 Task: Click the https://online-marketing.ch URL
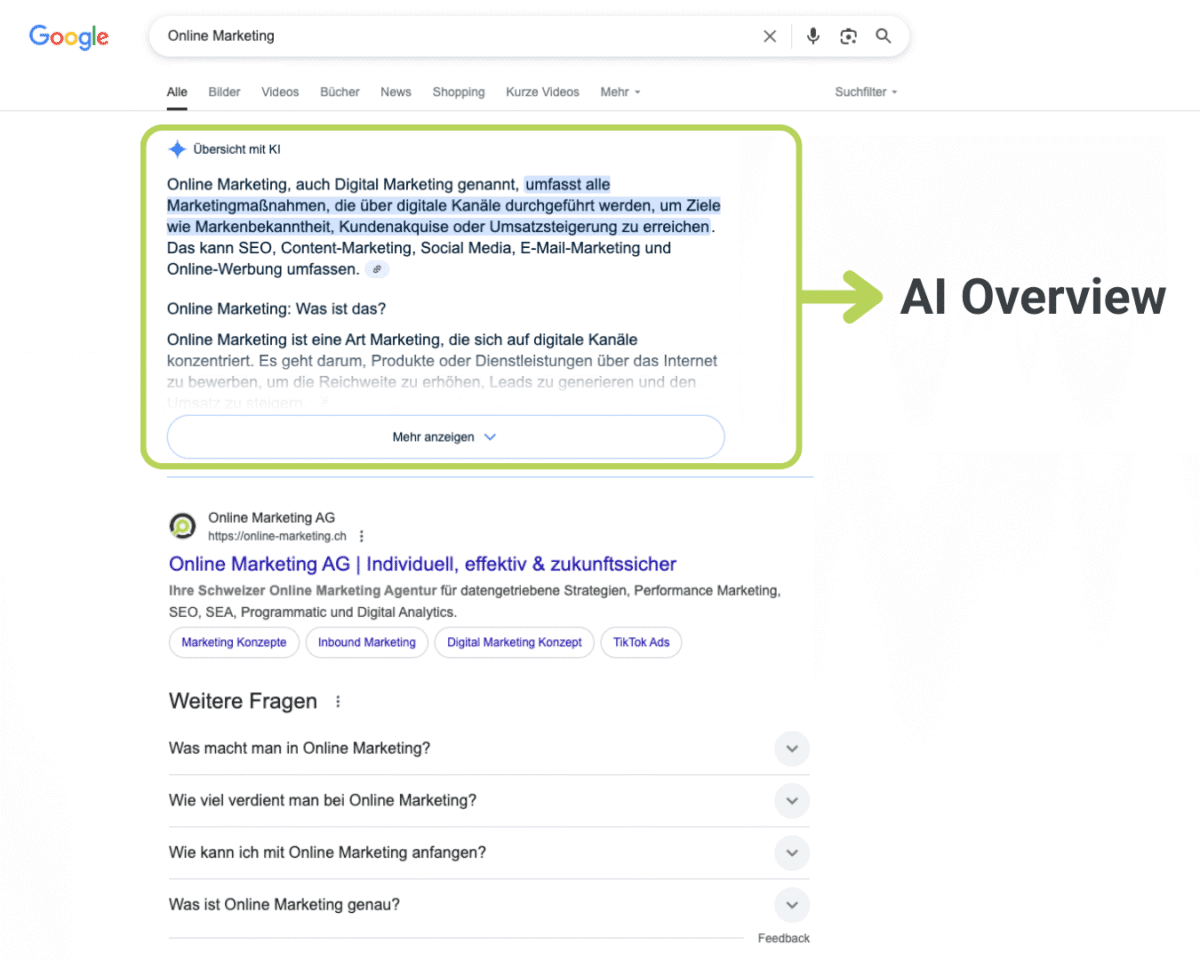coord(277,536)
